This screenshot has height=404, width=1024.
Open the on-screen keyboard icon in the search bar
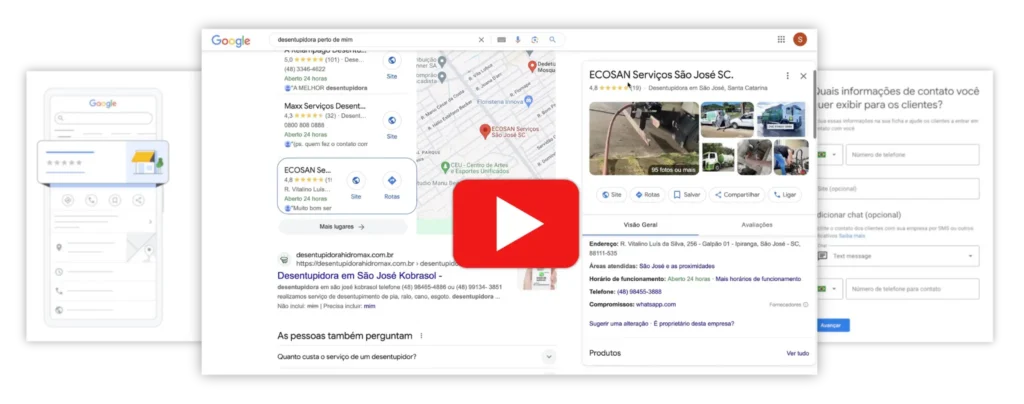click(501, 40)
